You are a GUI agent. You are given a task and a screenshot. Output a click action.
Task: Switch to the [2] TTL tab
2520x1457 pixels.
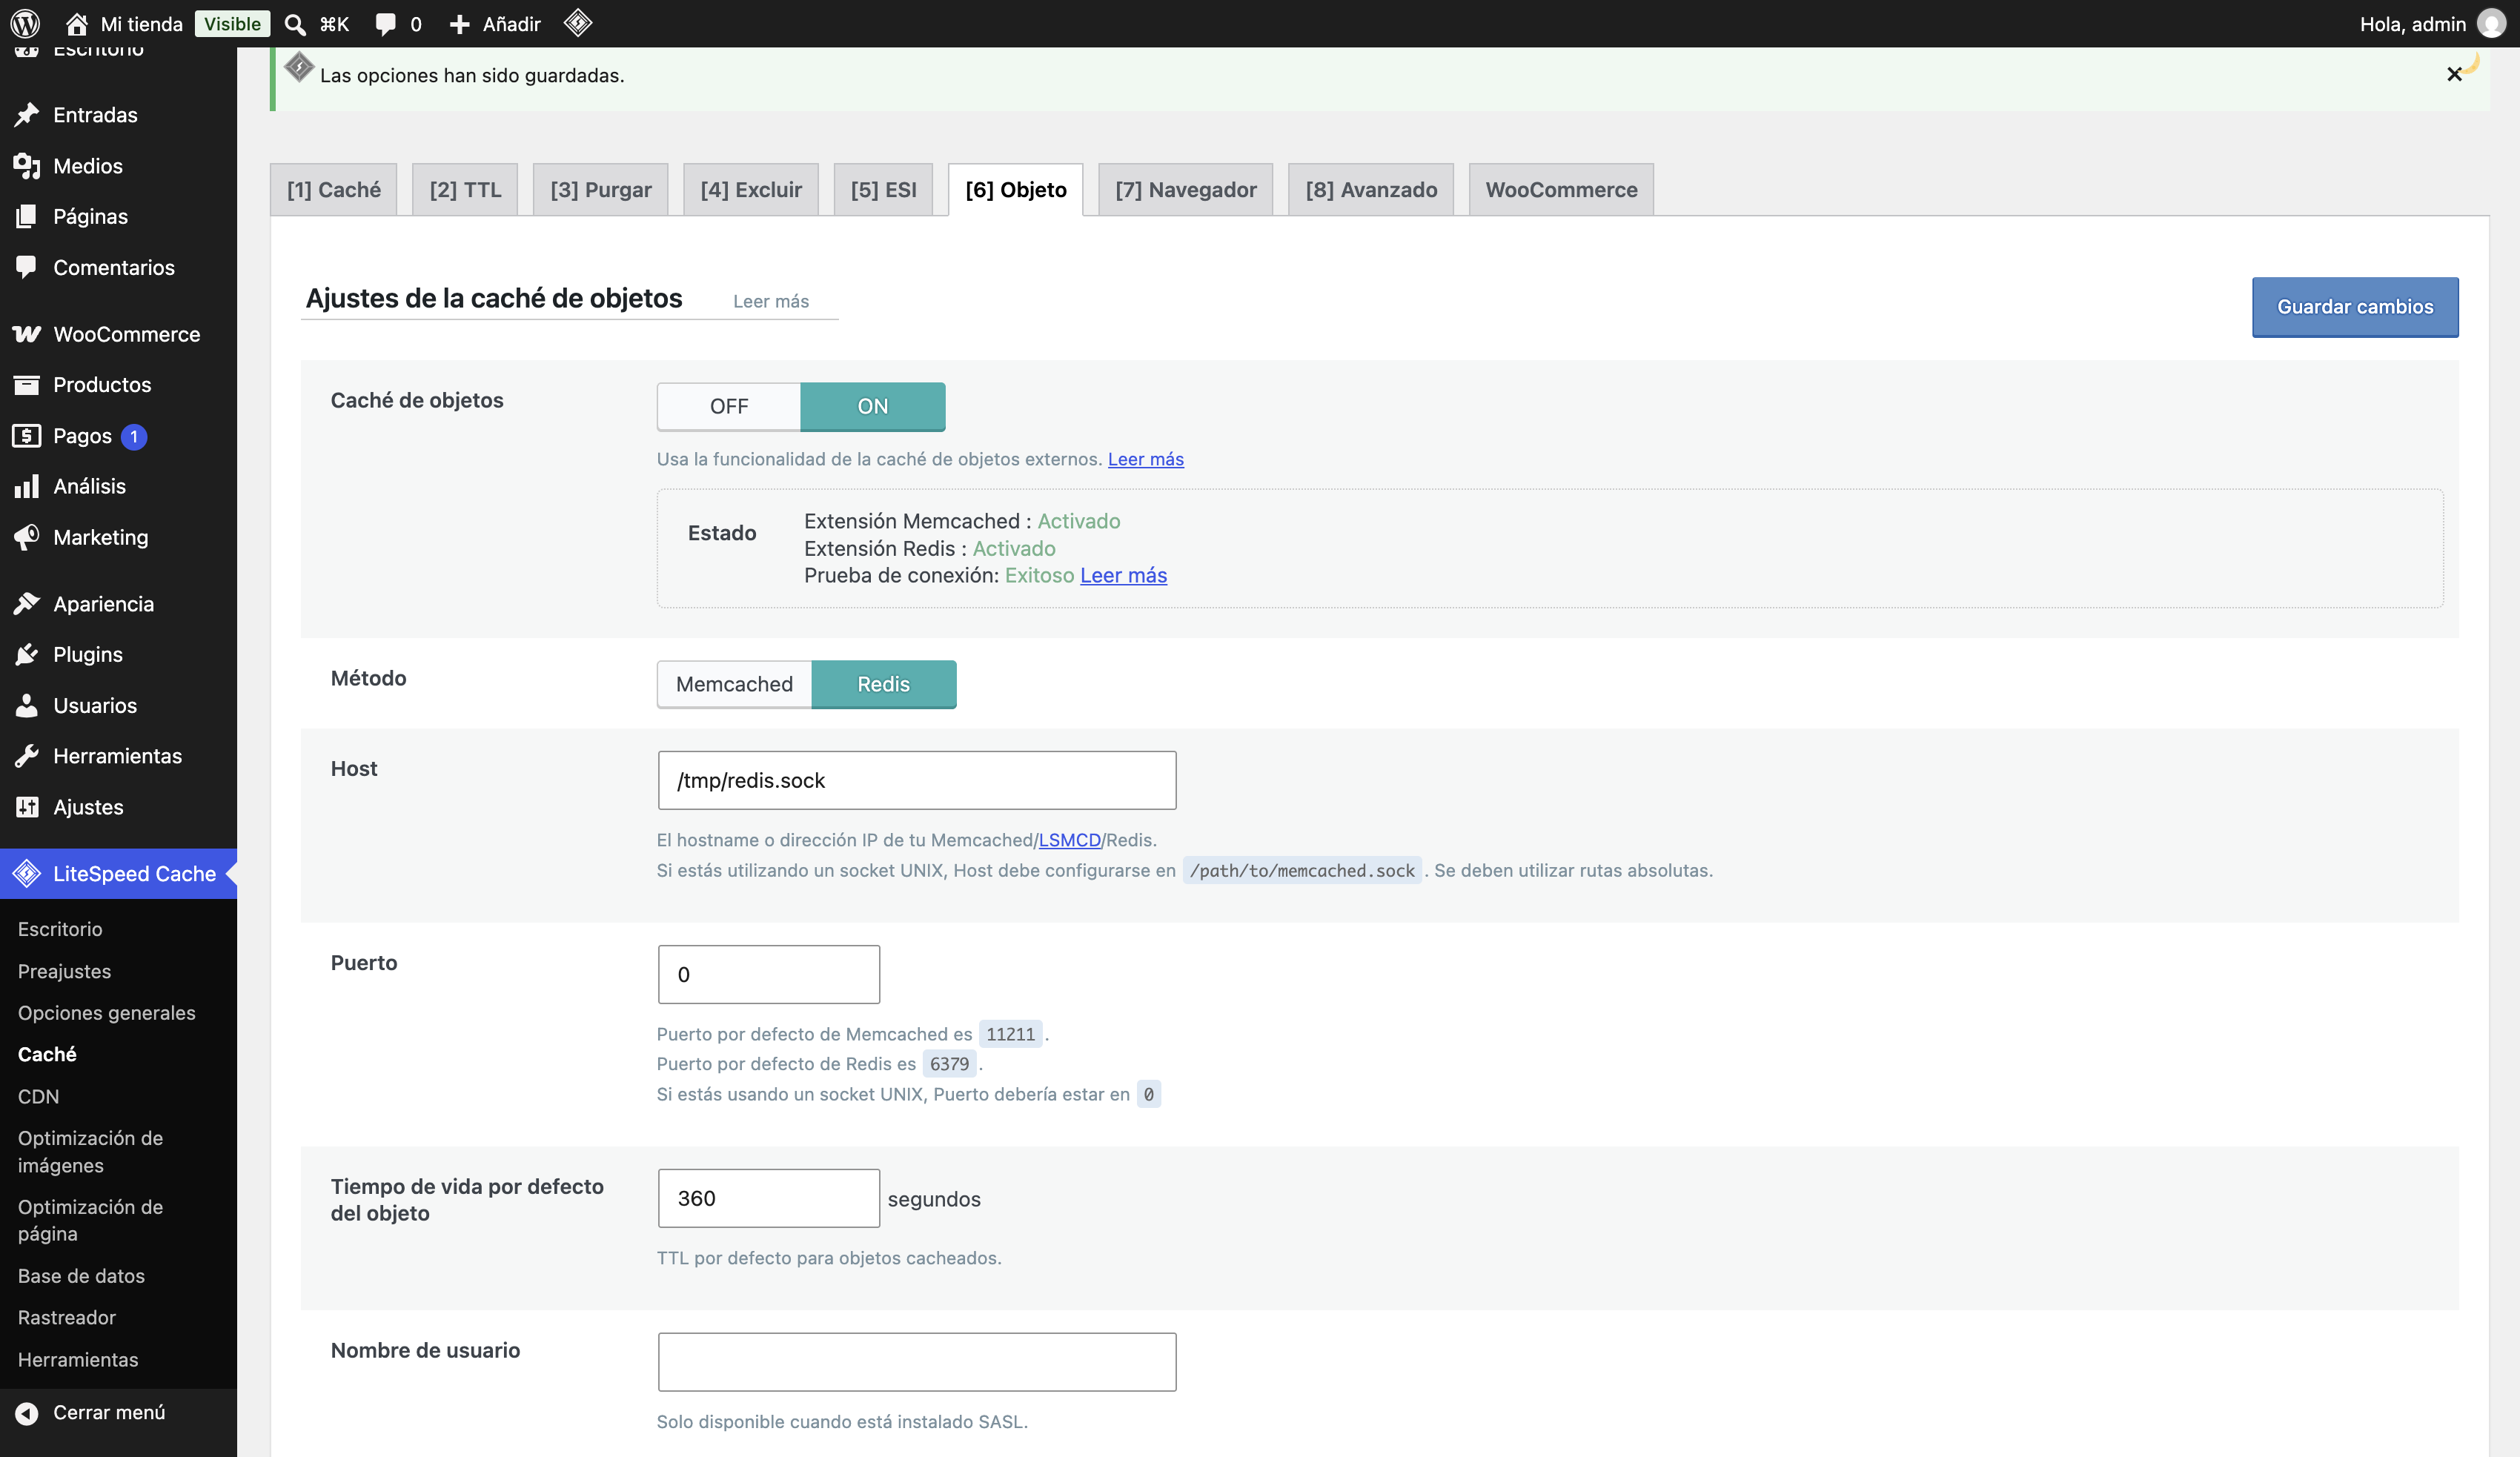pos(465,189)
